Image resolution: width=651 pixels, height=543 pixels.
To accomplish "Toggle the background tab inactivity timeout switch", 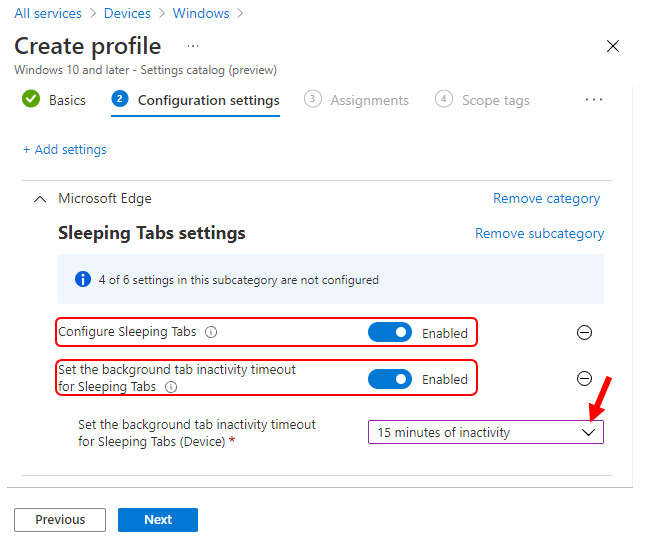I will (390, 379).
